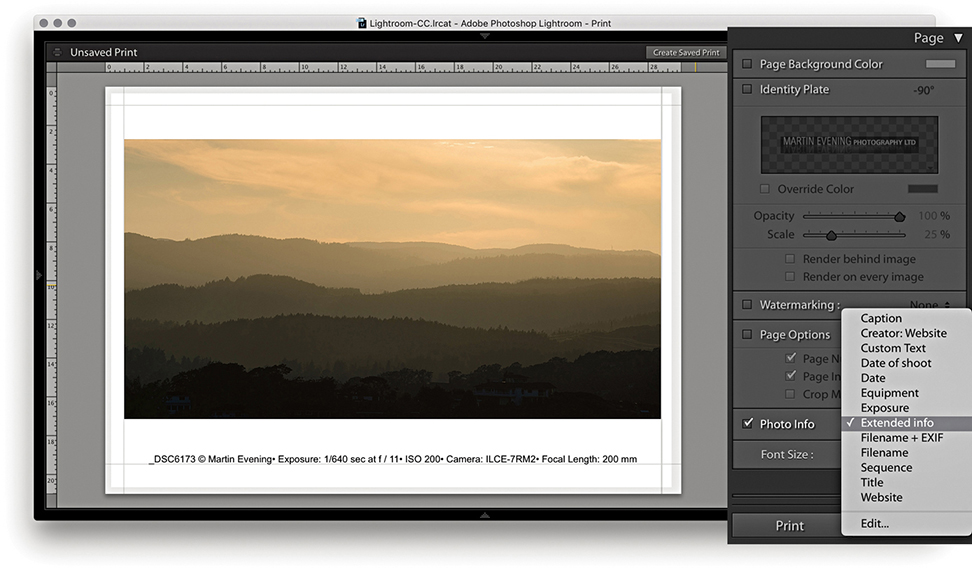Choose Edit... at the menu bottom

874,523
